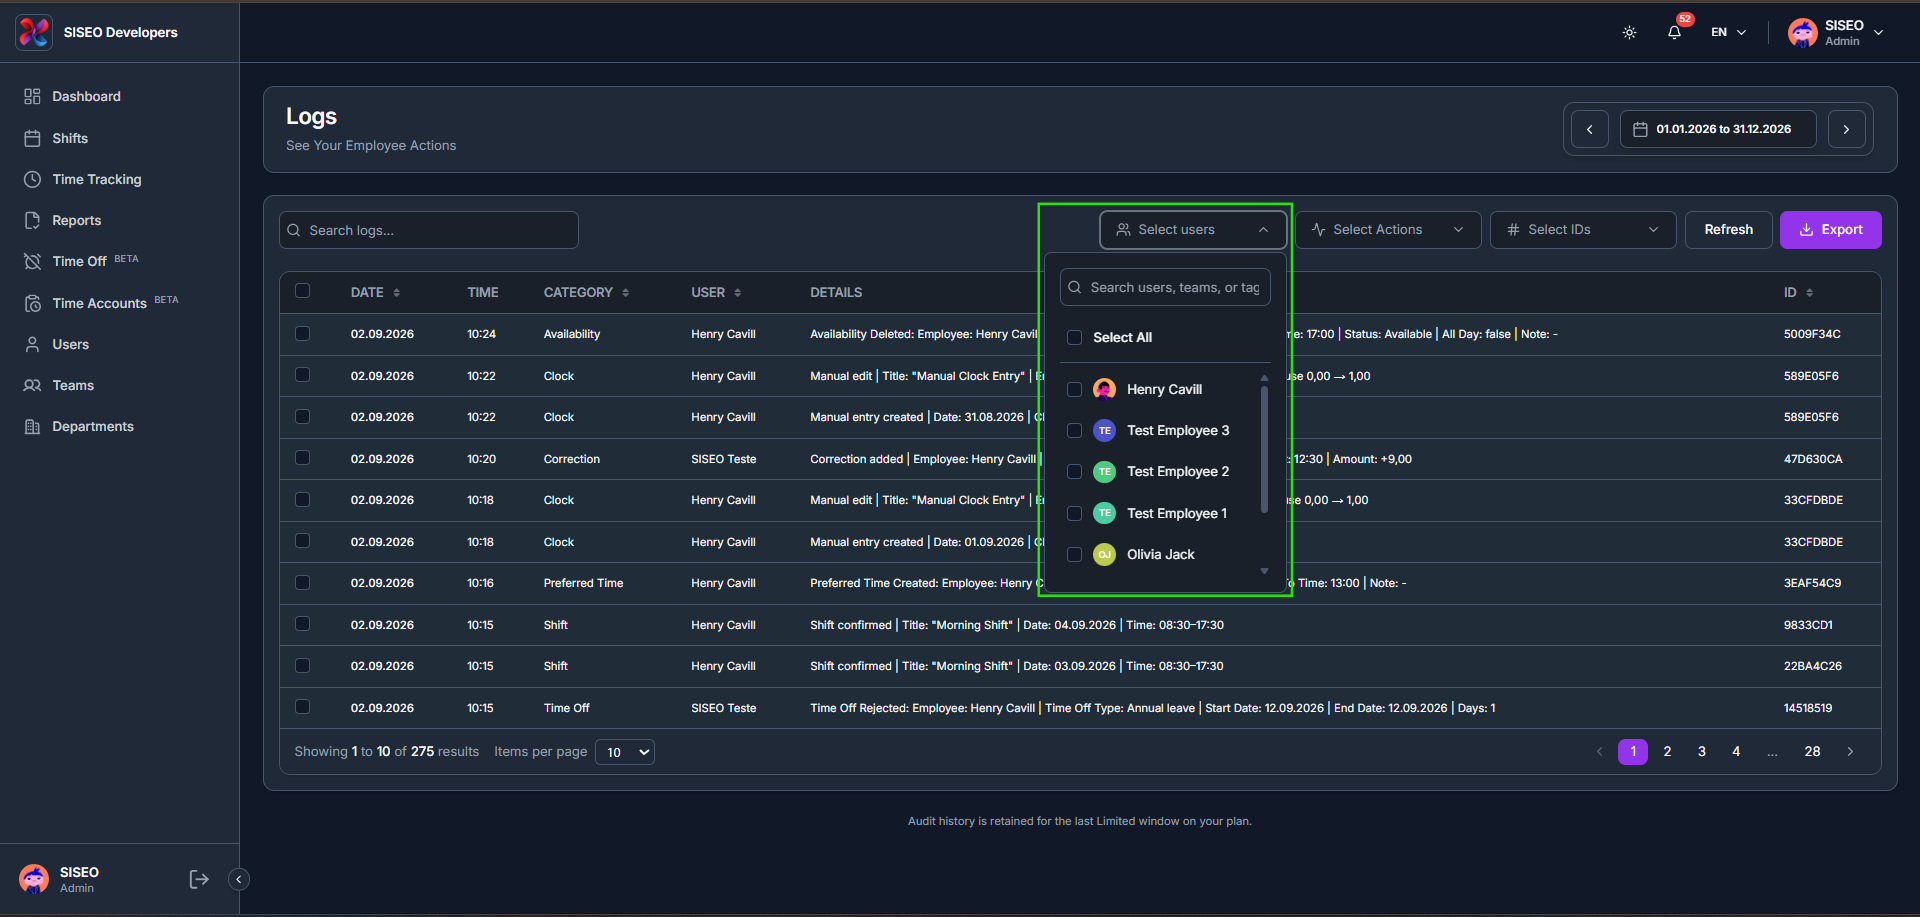Check the Test Employee 3 checkbox
1920x917 pixels.
(x=1075, y=430)
